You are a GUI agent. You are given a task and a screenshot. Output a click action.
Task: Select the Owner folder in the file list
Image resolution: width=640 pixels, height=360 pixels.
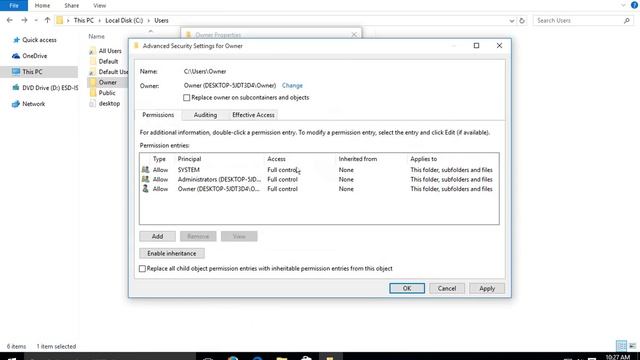(x=107, y=82)
